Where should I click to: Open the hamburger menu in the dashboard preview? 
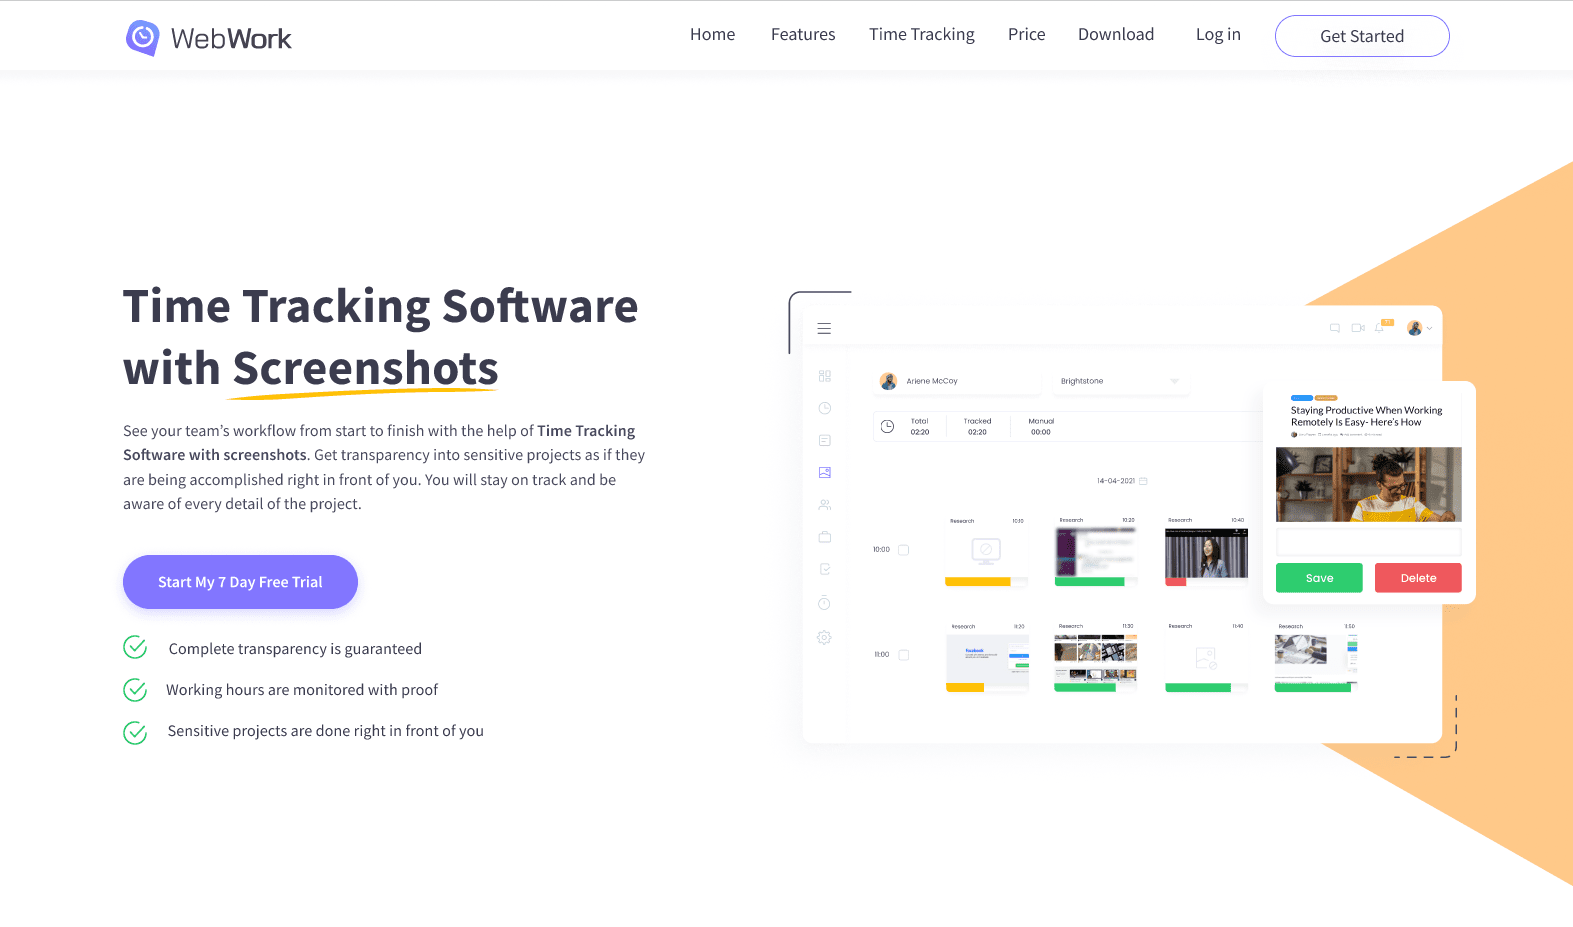824,328
